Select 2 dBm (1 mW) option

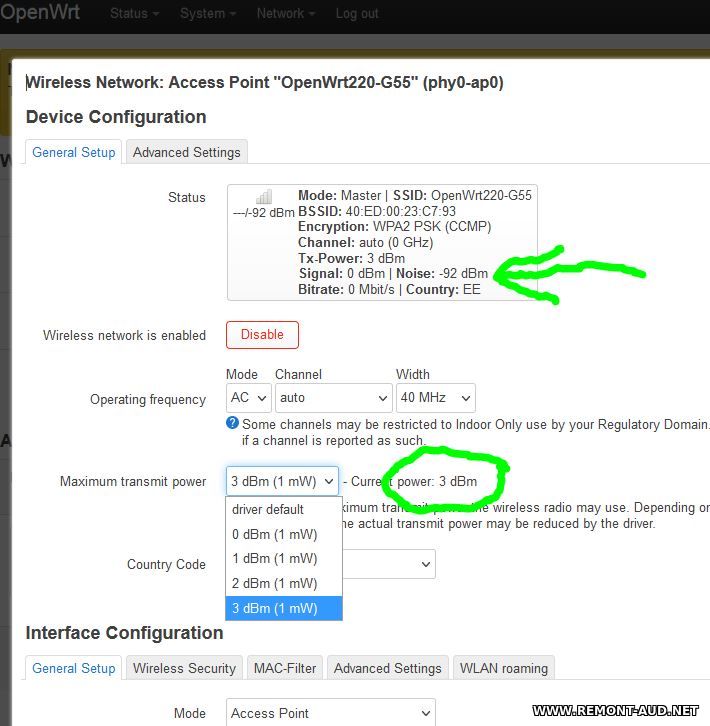(275, 583)
